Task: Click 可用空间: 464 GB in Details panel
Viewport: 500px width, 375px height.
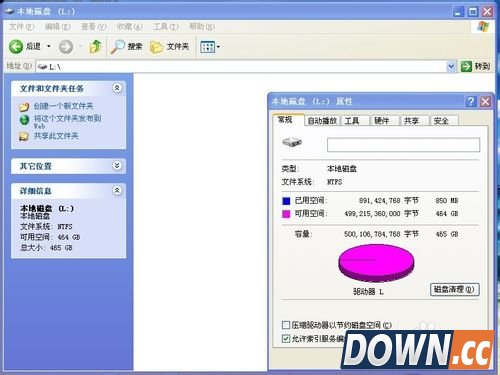Action: point(50,237)
